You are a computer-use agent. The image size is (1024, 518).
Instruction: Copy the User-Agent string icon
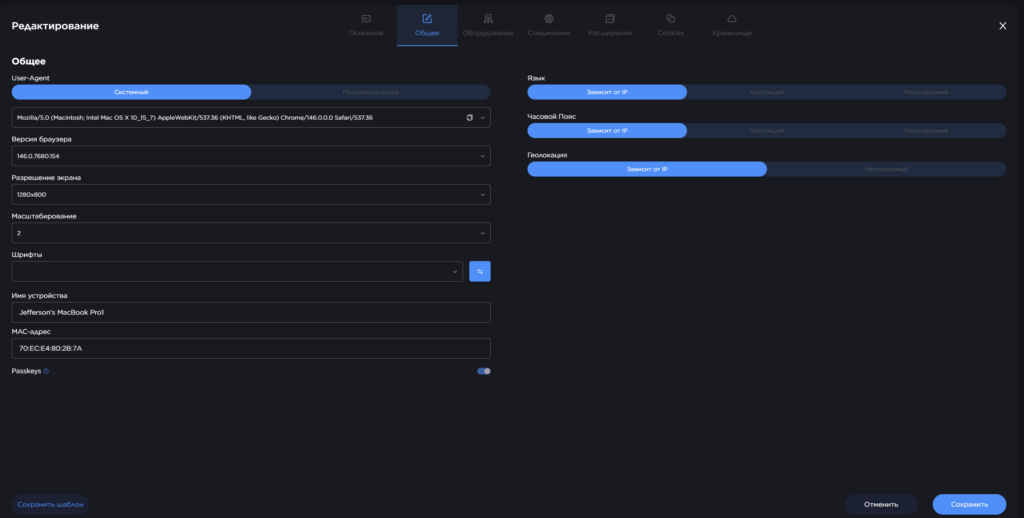pyautogui.click(x=470, y=118)
